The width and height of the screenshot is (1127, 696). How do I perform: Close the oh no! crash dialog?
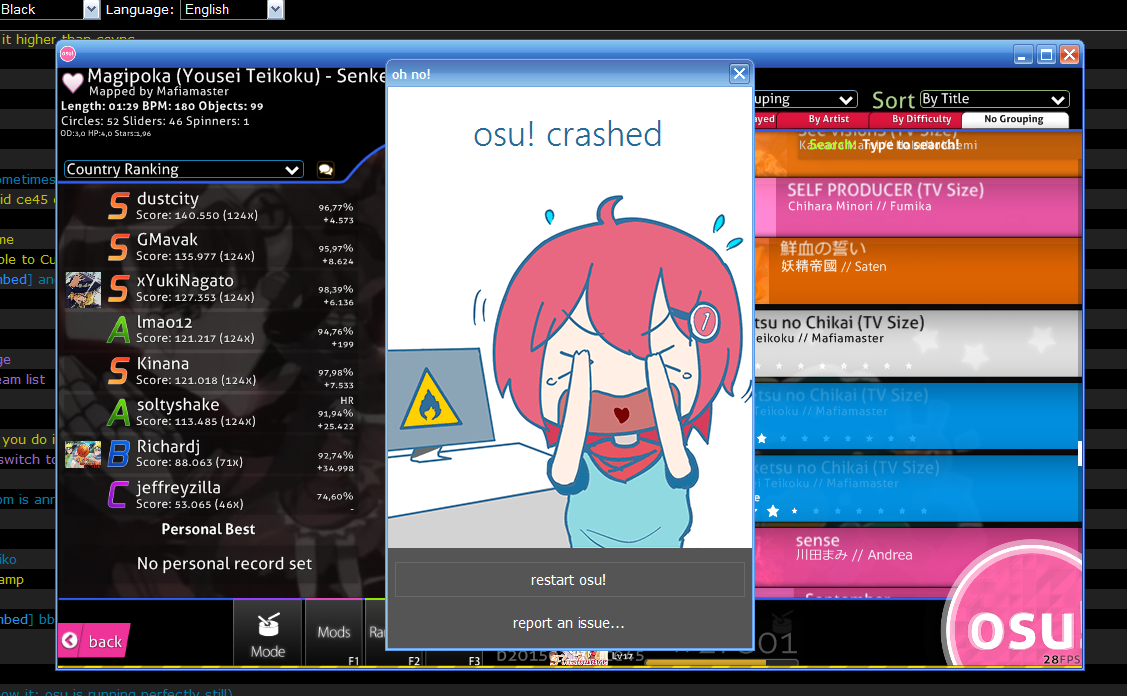coord(739,73)
